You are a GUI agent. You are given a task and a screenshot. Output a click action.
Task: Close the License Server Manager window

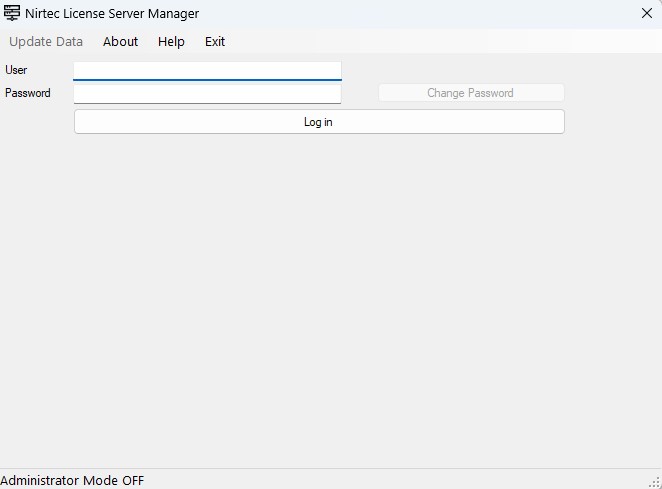646,14
